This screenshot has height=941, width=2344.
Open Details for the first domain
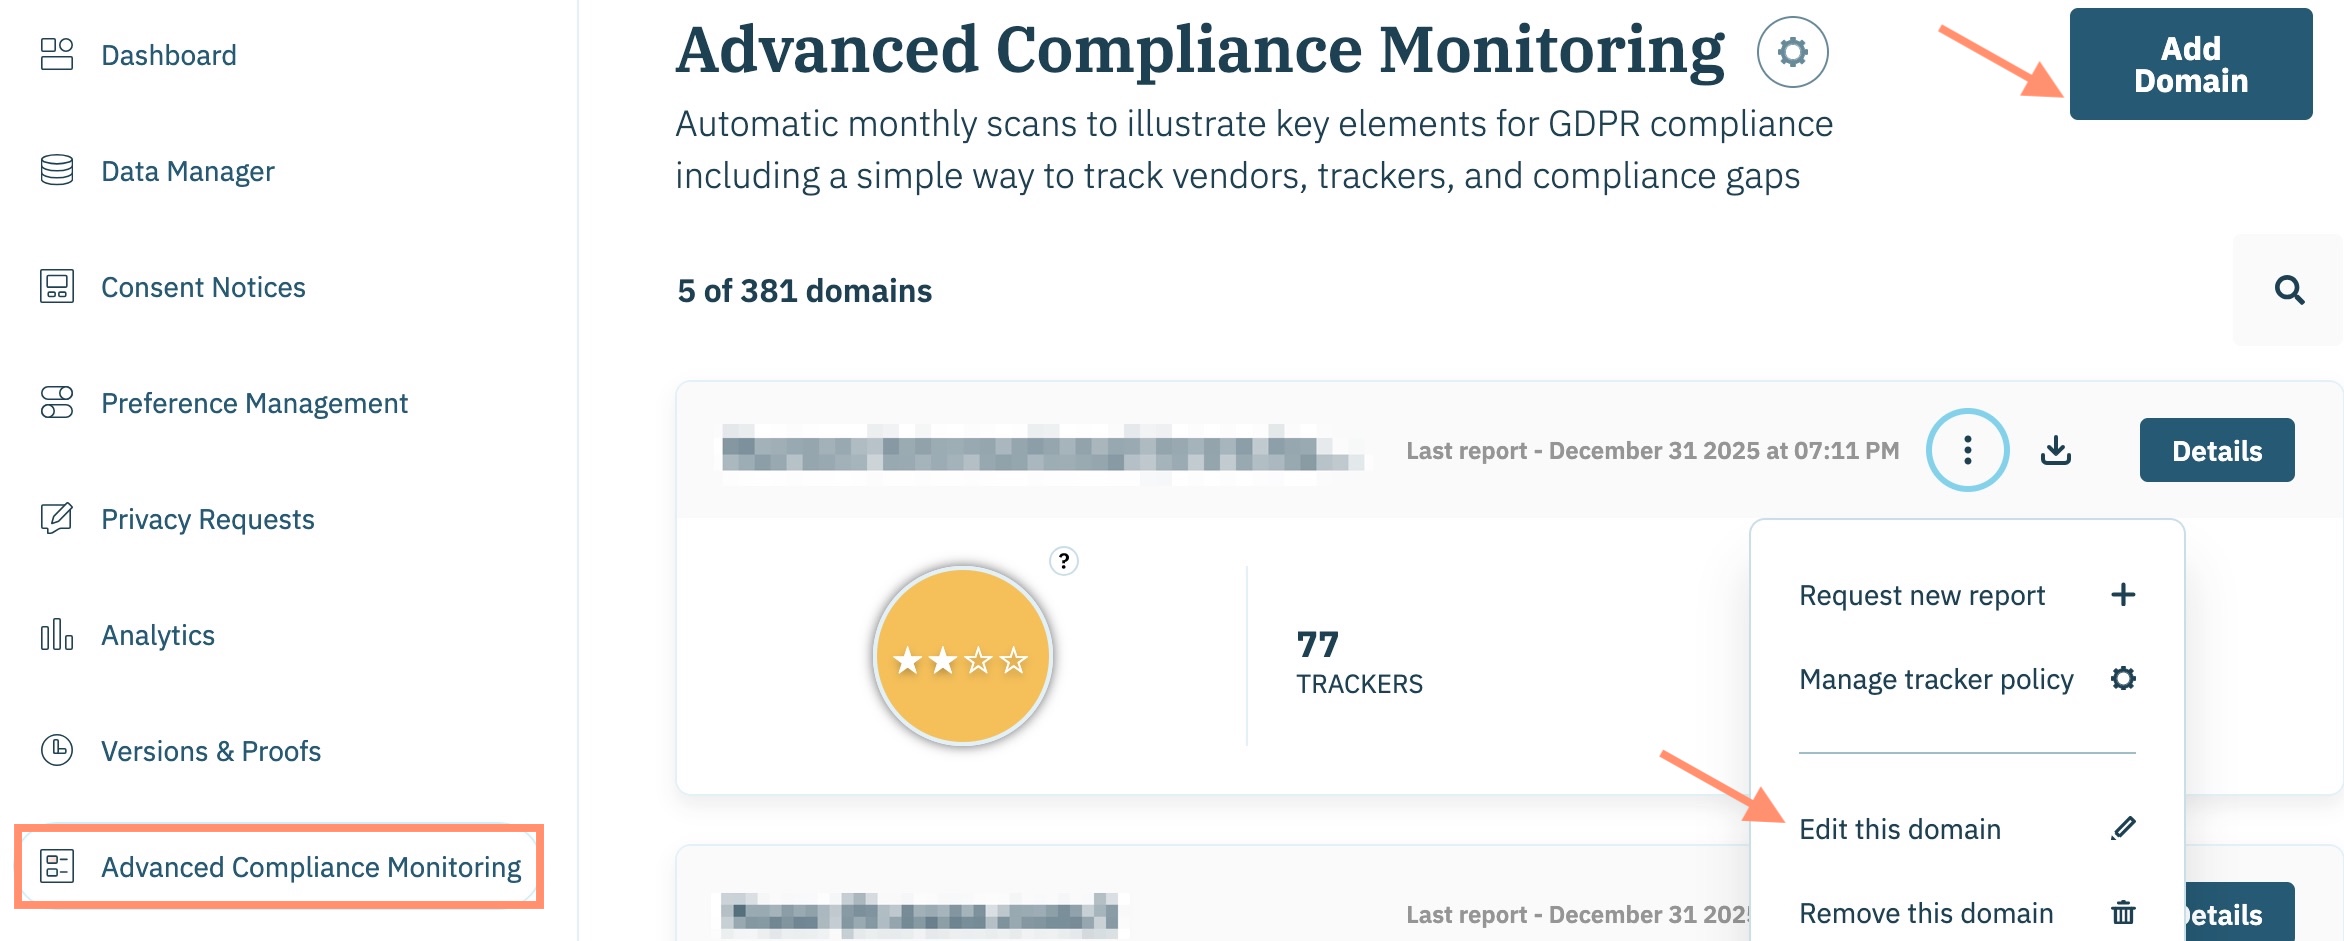click(x=2216, y=451)
